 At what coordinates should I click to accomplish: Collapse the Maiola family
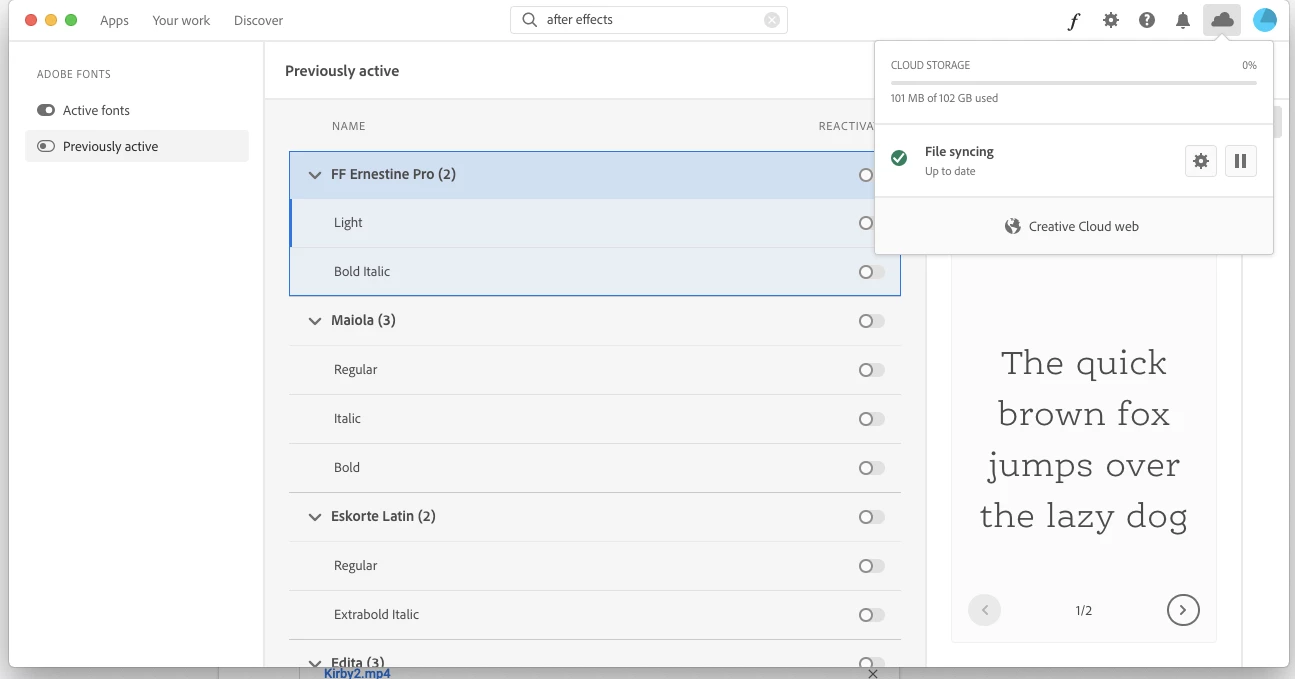point(315,321)
